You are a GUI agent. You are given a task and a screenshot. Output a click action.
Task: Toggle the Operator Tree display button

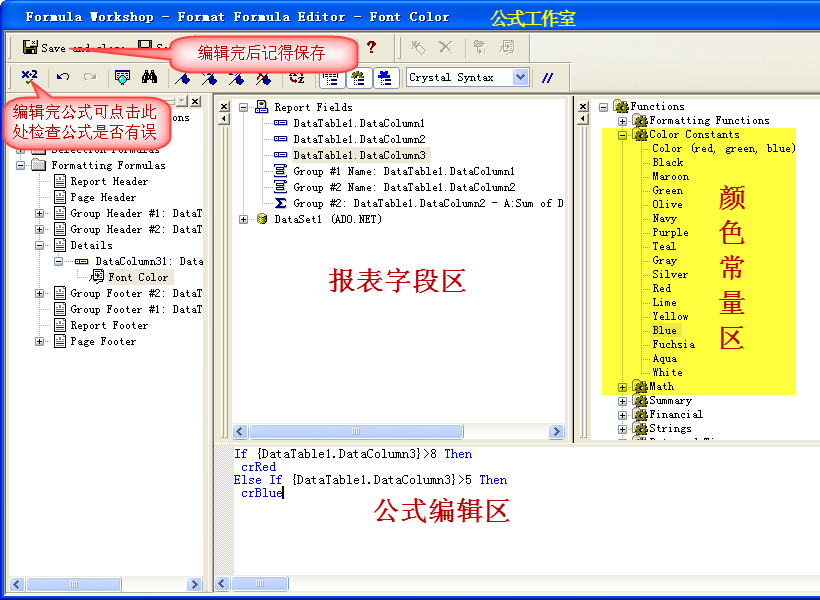point(385,78)
